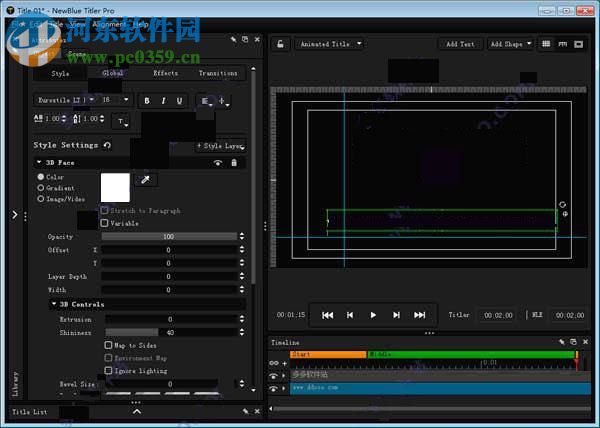Image resolution: width=600 pixels, height=428 pixels.
Task: Select the Gradient radio option
Action: [x=41, y=188]
